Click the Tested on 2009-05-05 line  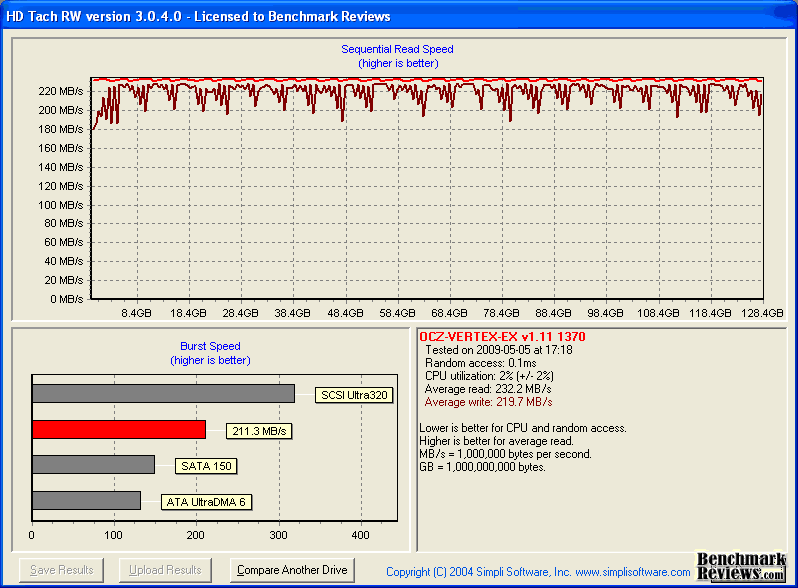tap(499, 350)
